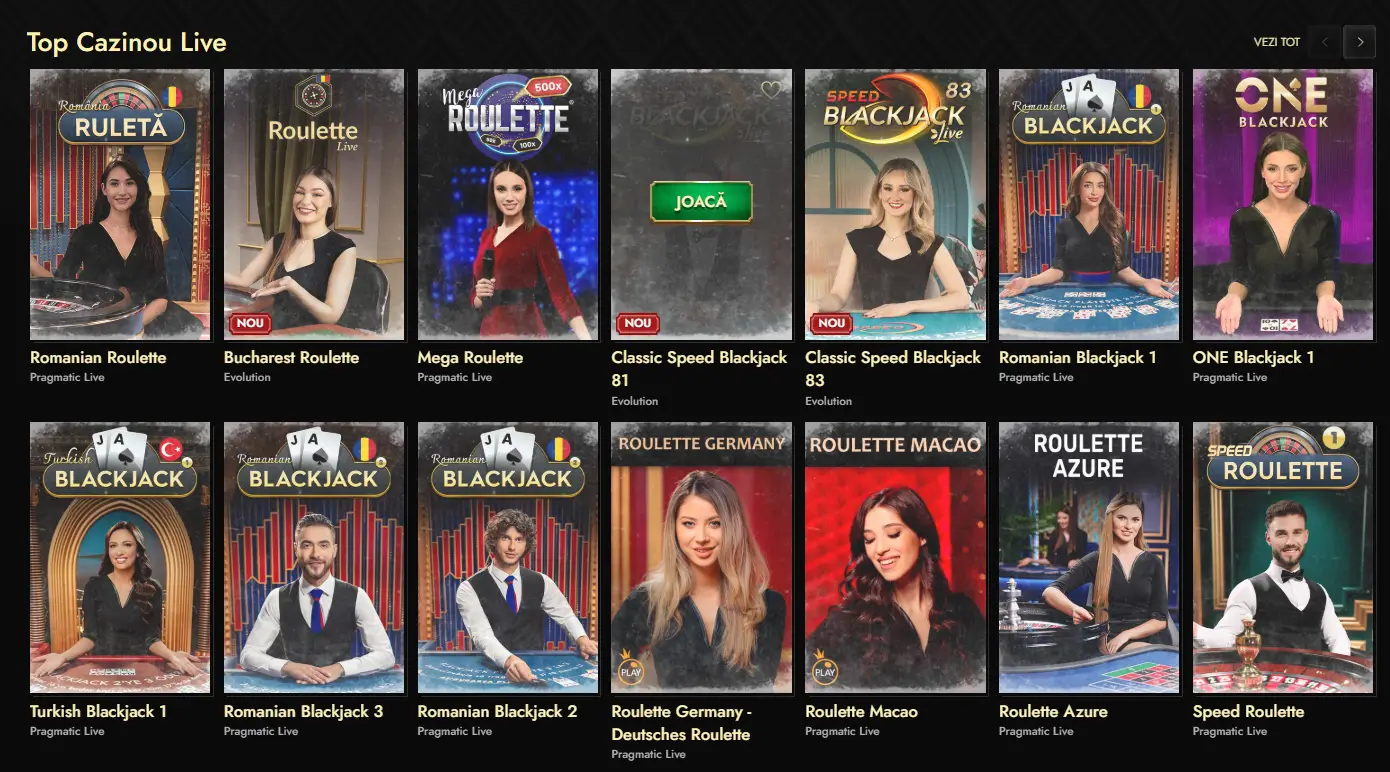Open the Romanian Blackjack 1 thumbnail
The width and height of the screenshot is (1390, 772).
tap(1089, 205)
